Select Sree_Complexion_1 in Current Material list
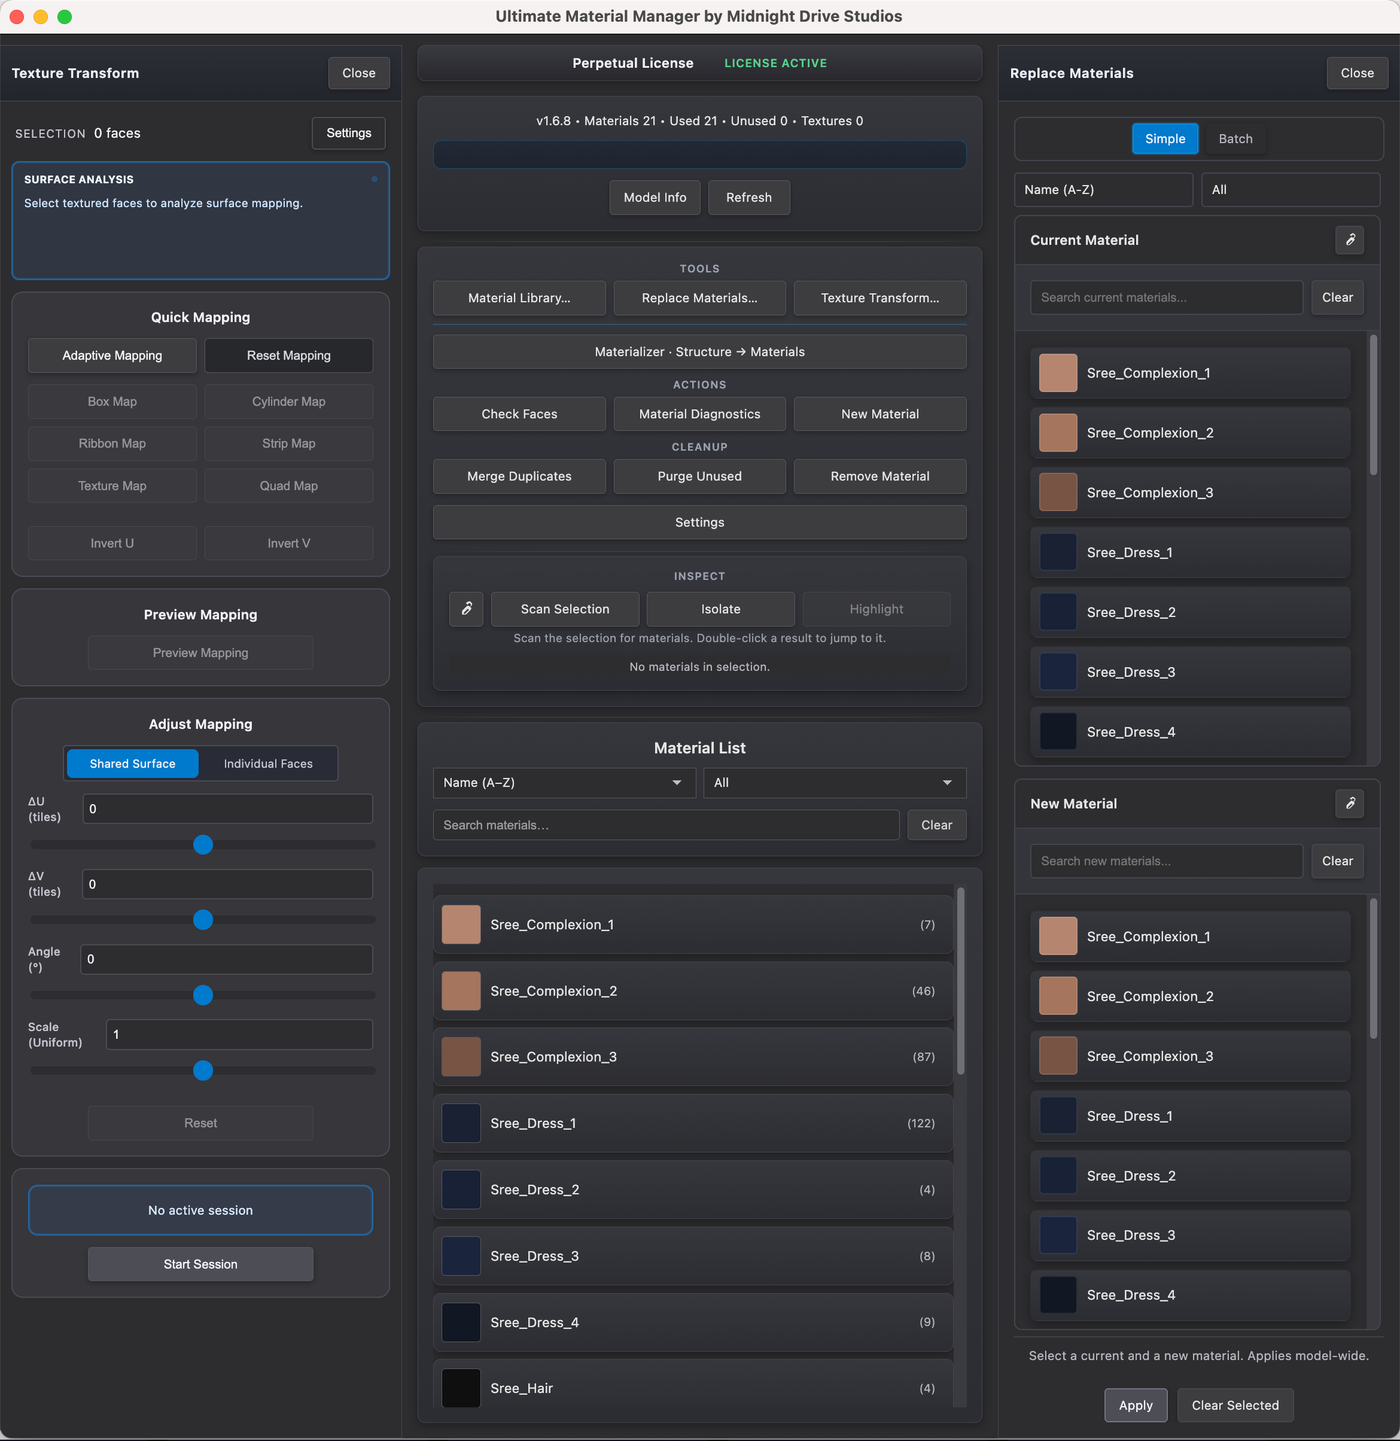The height and width of the screenshot is (1441, 1400). (x=1190, y=373)
